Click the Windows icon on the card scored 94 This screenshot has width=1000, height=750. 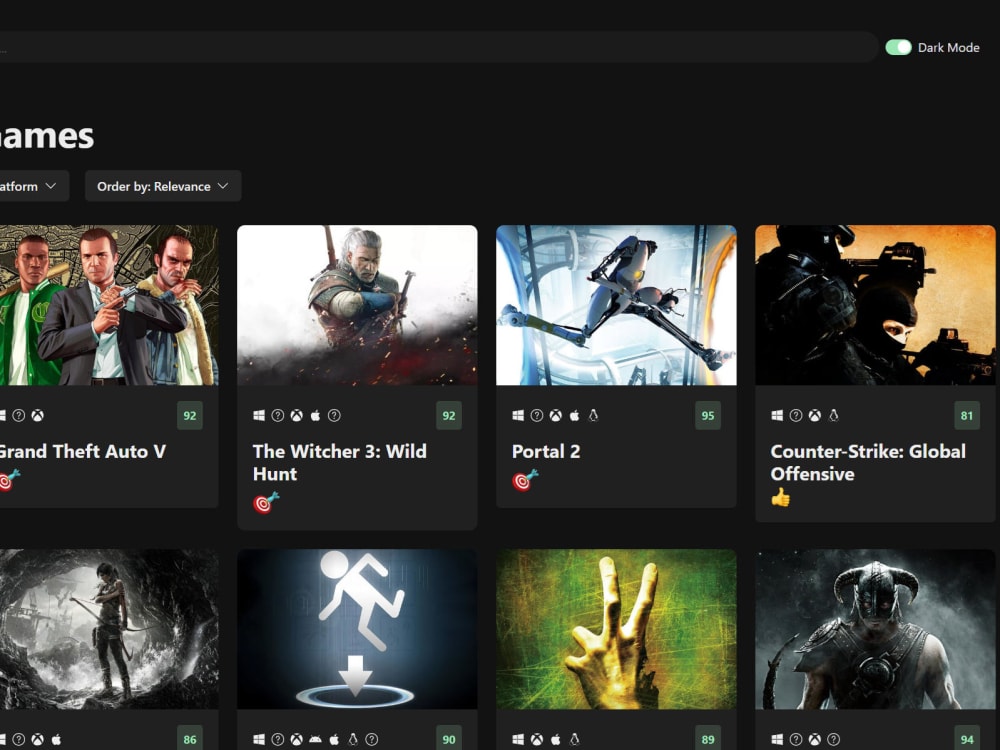777,740
